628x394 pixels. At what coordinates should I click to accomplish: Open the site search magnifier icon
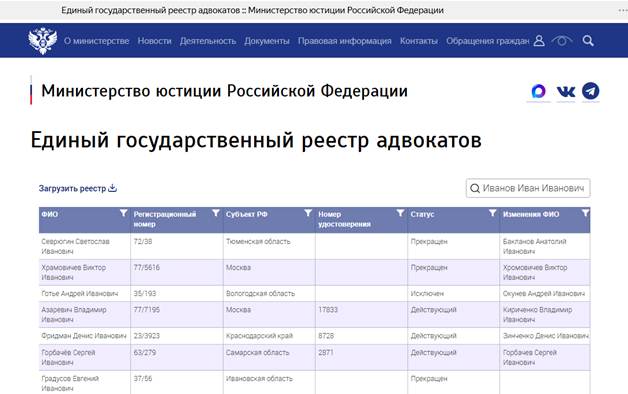pyautogui.click(x=588, y=40)
